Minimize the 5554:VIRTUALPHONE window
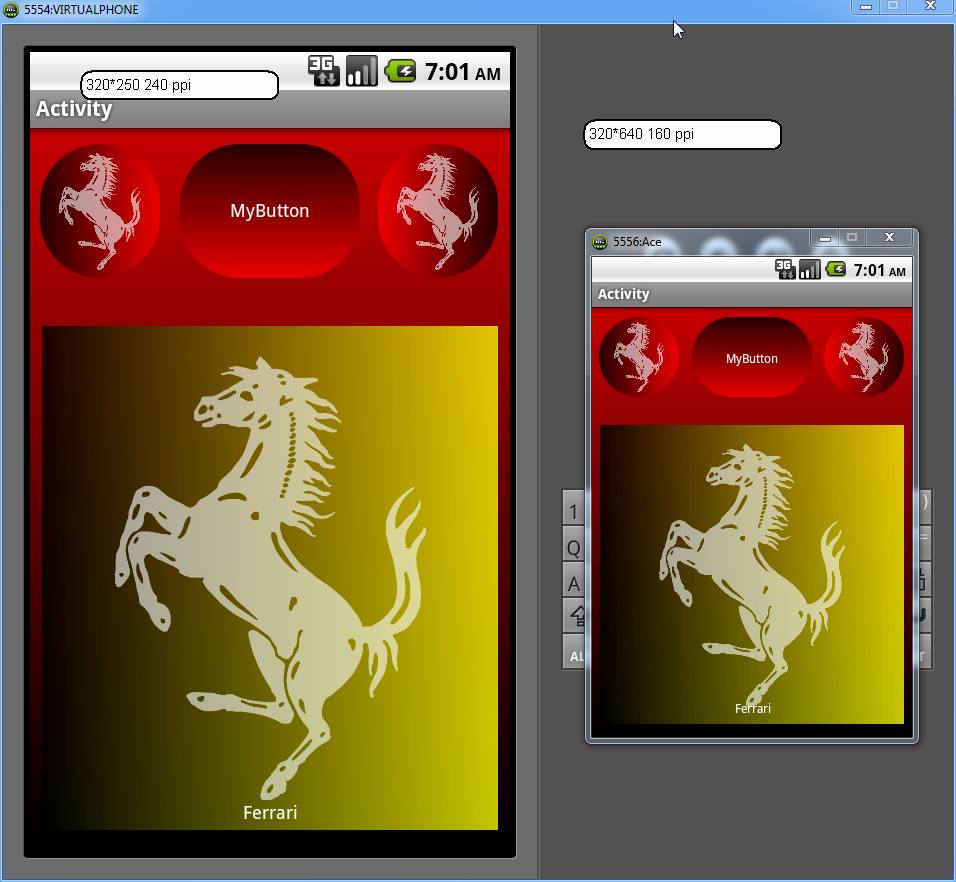956x882 pixels. [x=866, y=7]
